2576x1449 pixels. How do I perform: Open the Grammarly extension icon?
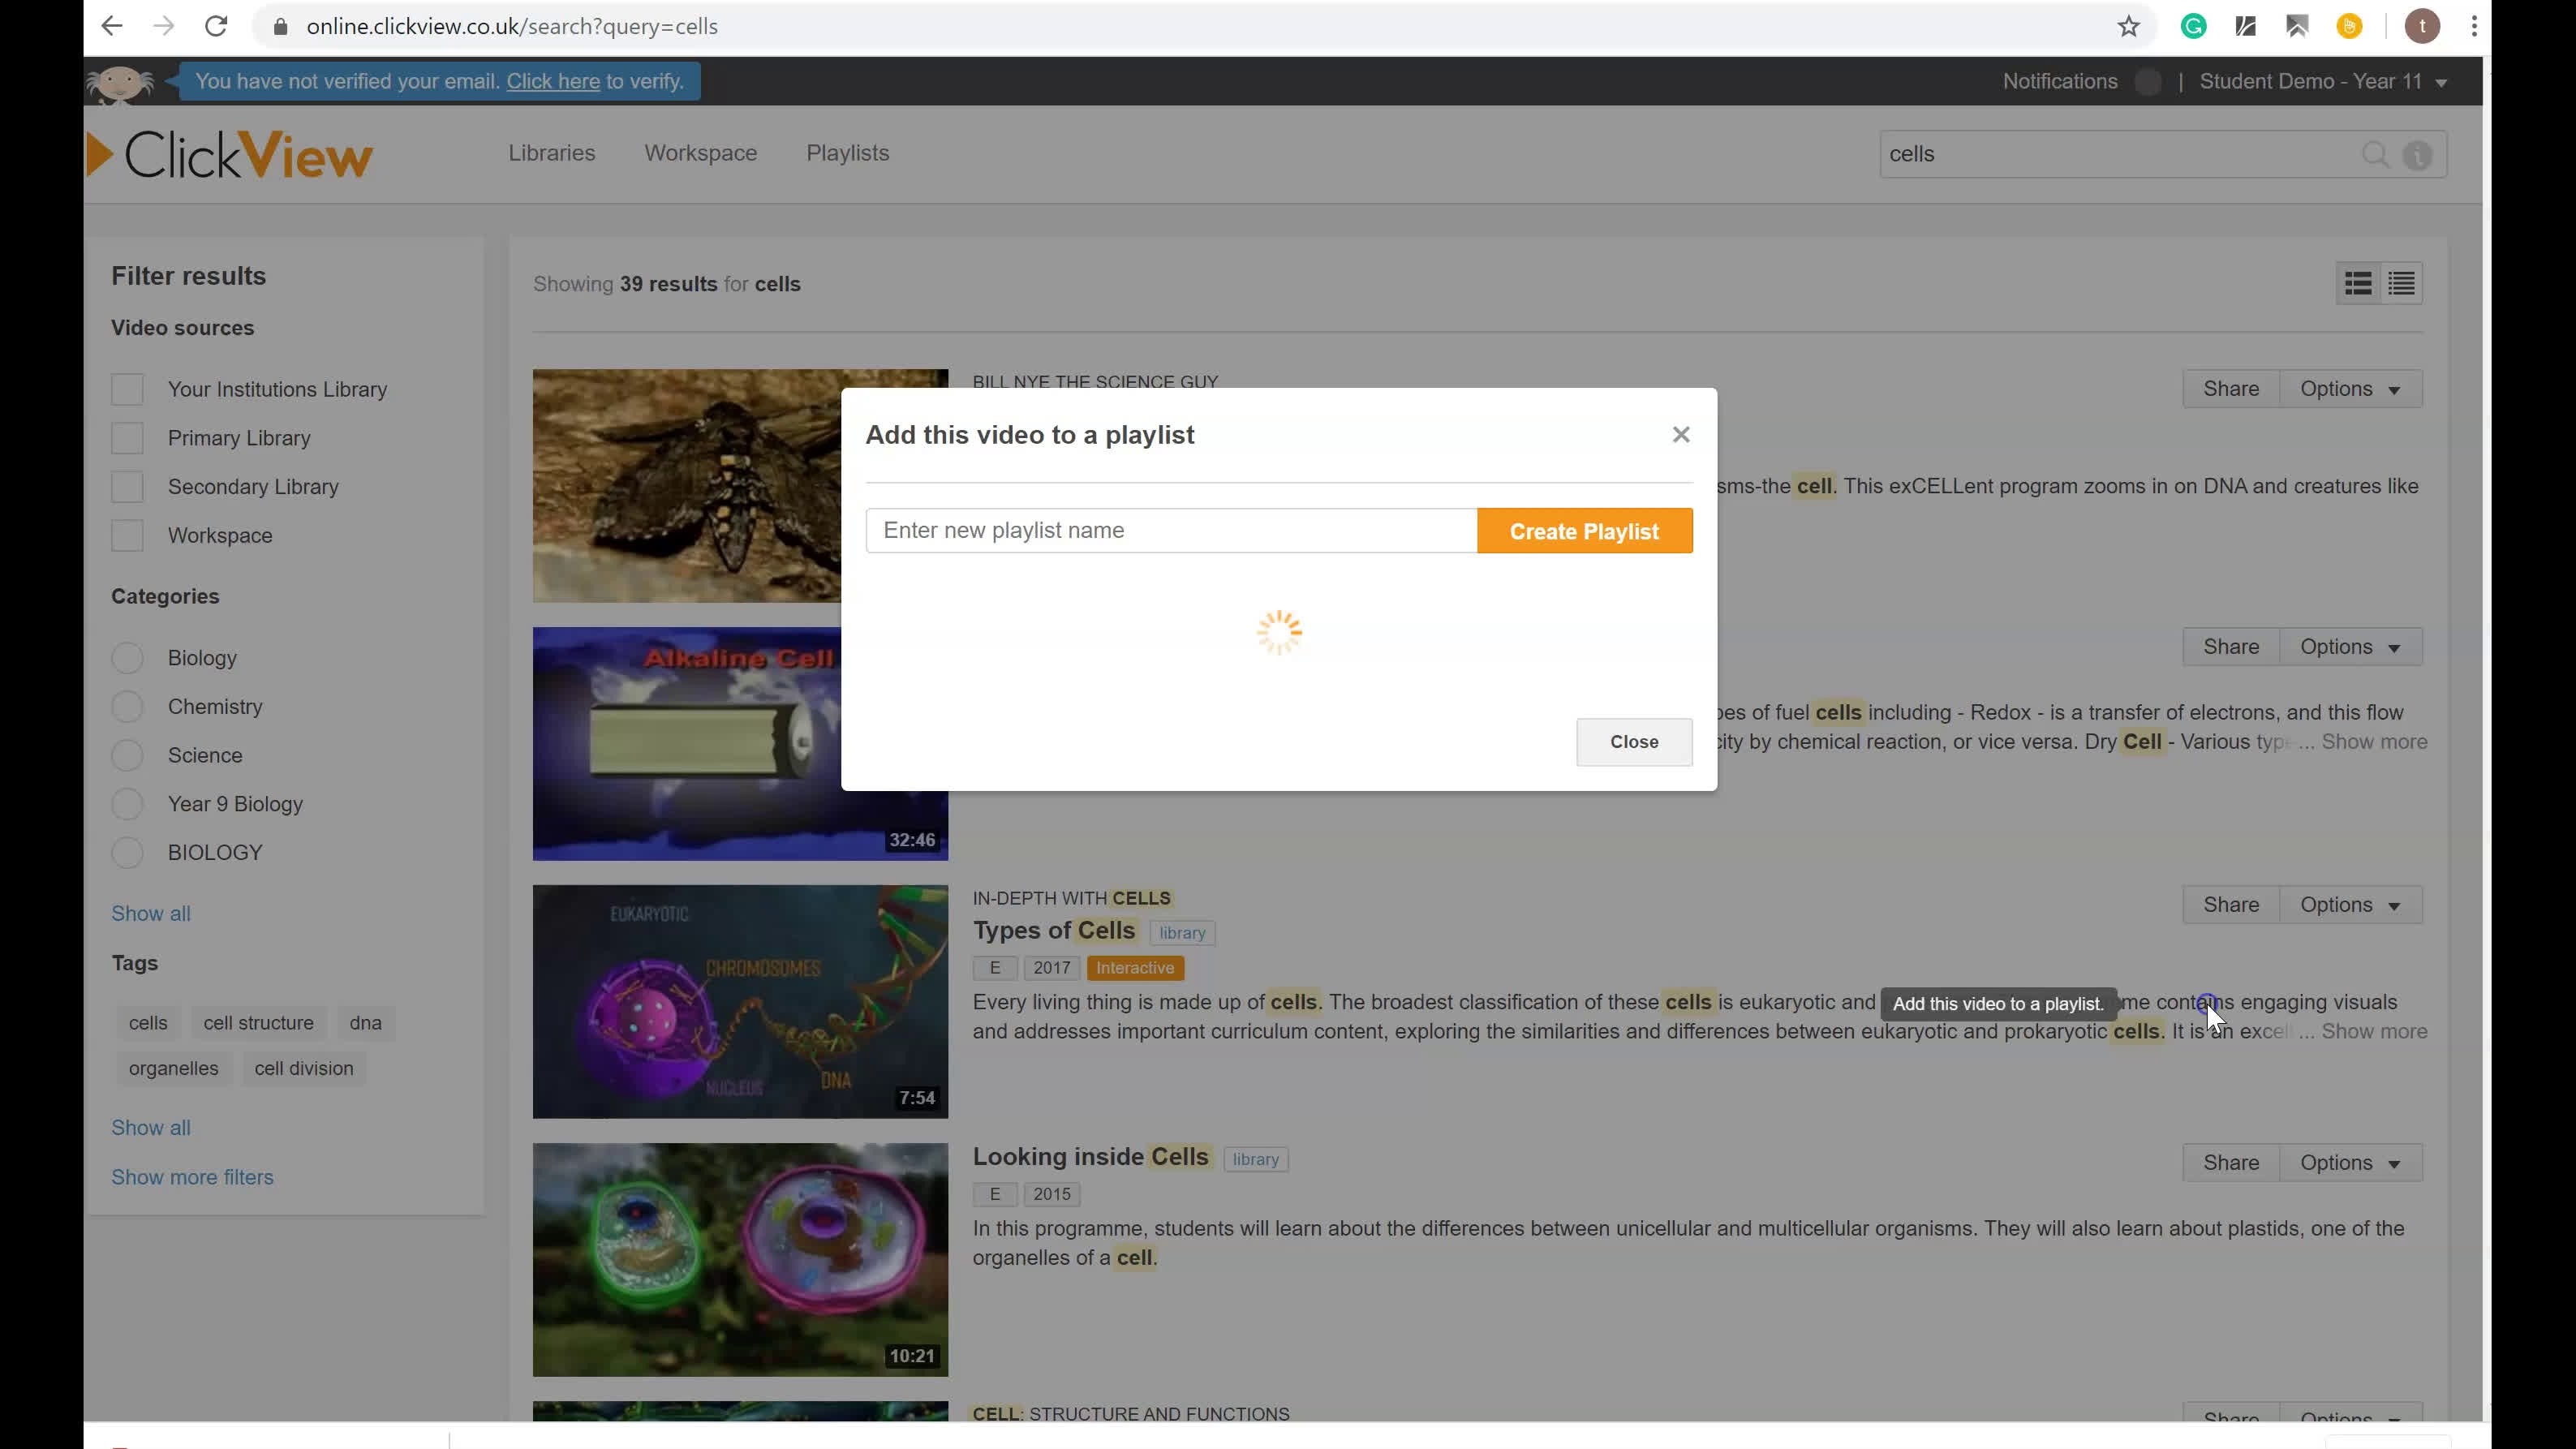click(2194, 26)
